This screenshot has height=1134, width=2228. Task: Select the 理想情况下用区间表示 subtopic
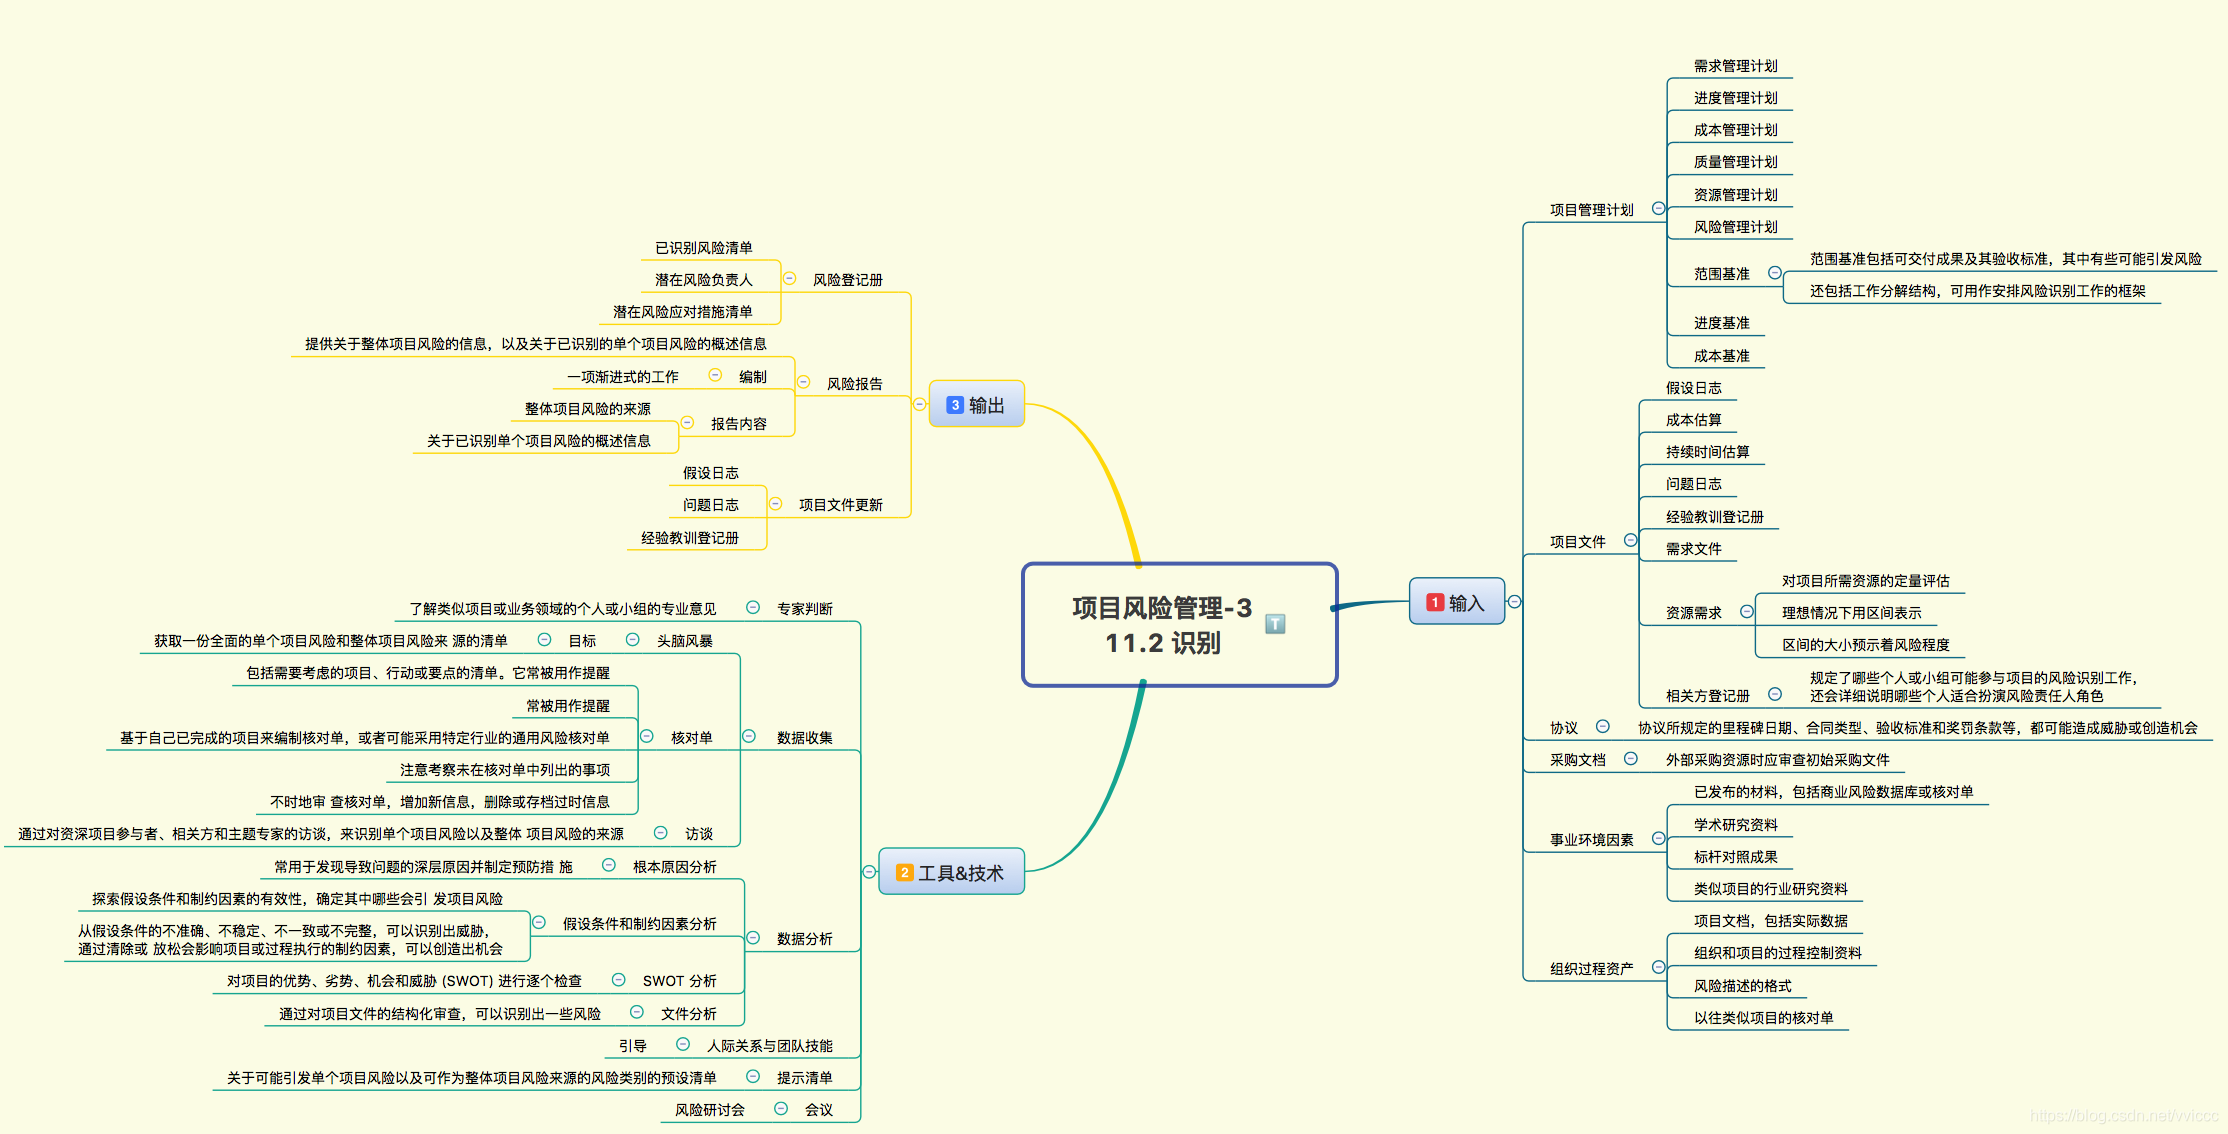point(1851,613)
